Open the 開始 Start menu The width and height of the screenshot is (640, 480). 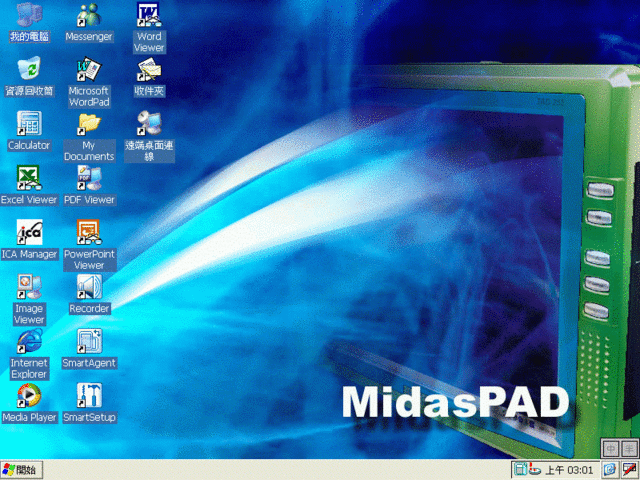point(21,470)
